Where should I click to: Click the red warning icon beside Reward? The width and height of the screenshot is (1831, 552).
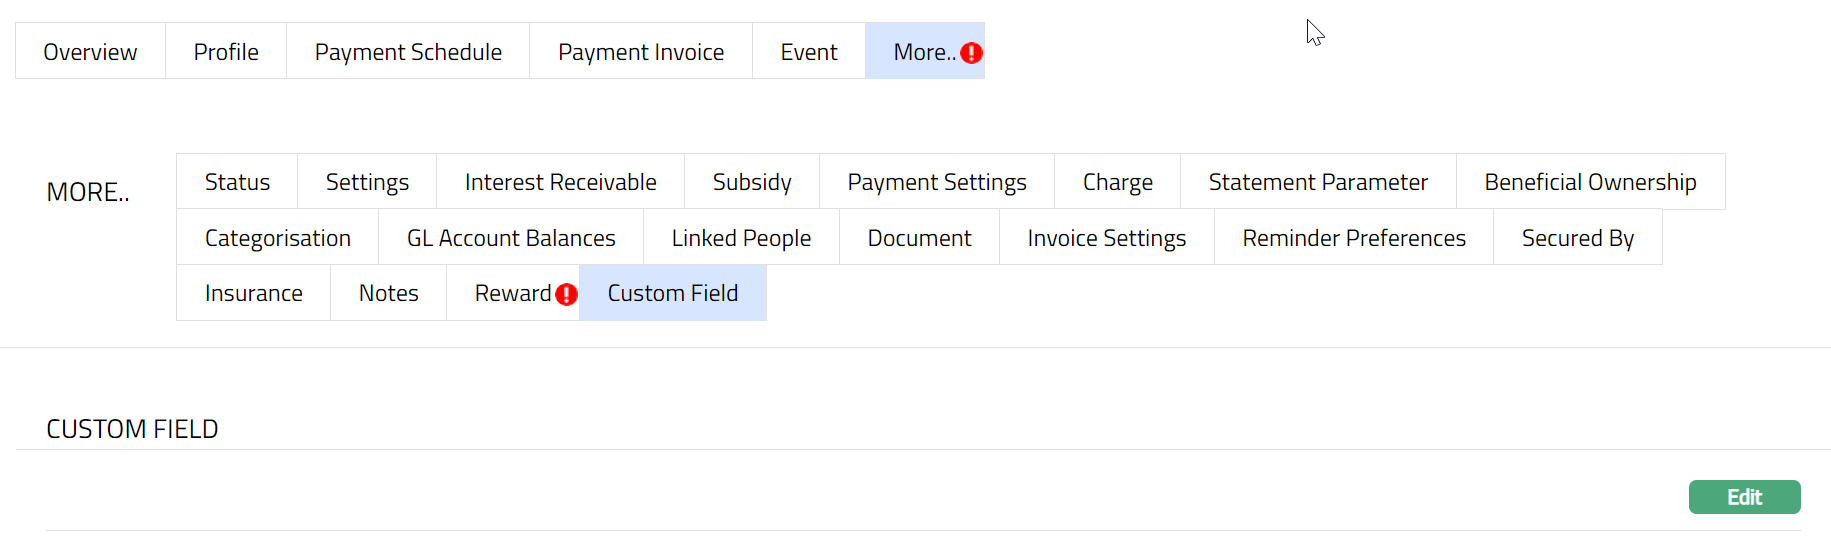coord(566,294)
